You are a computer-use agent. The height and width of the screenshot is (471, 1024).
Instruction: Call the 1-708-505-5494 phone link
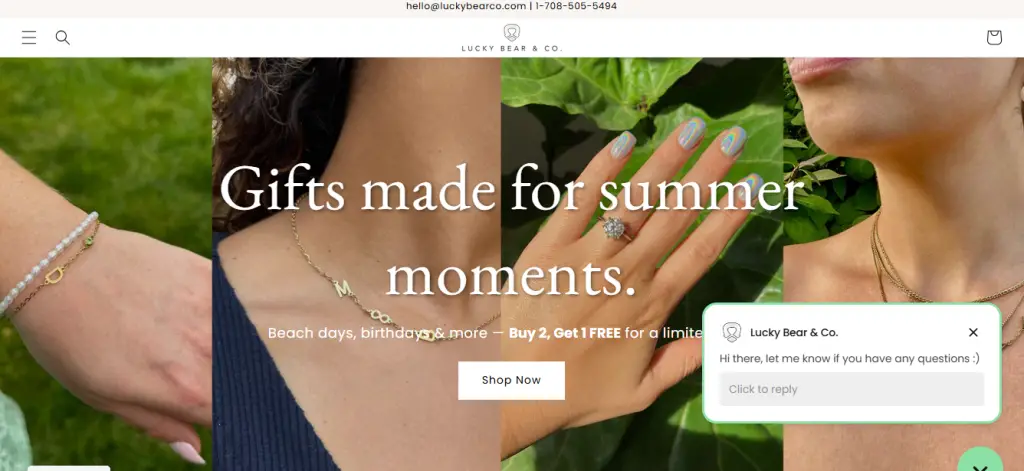coord(576,6)
